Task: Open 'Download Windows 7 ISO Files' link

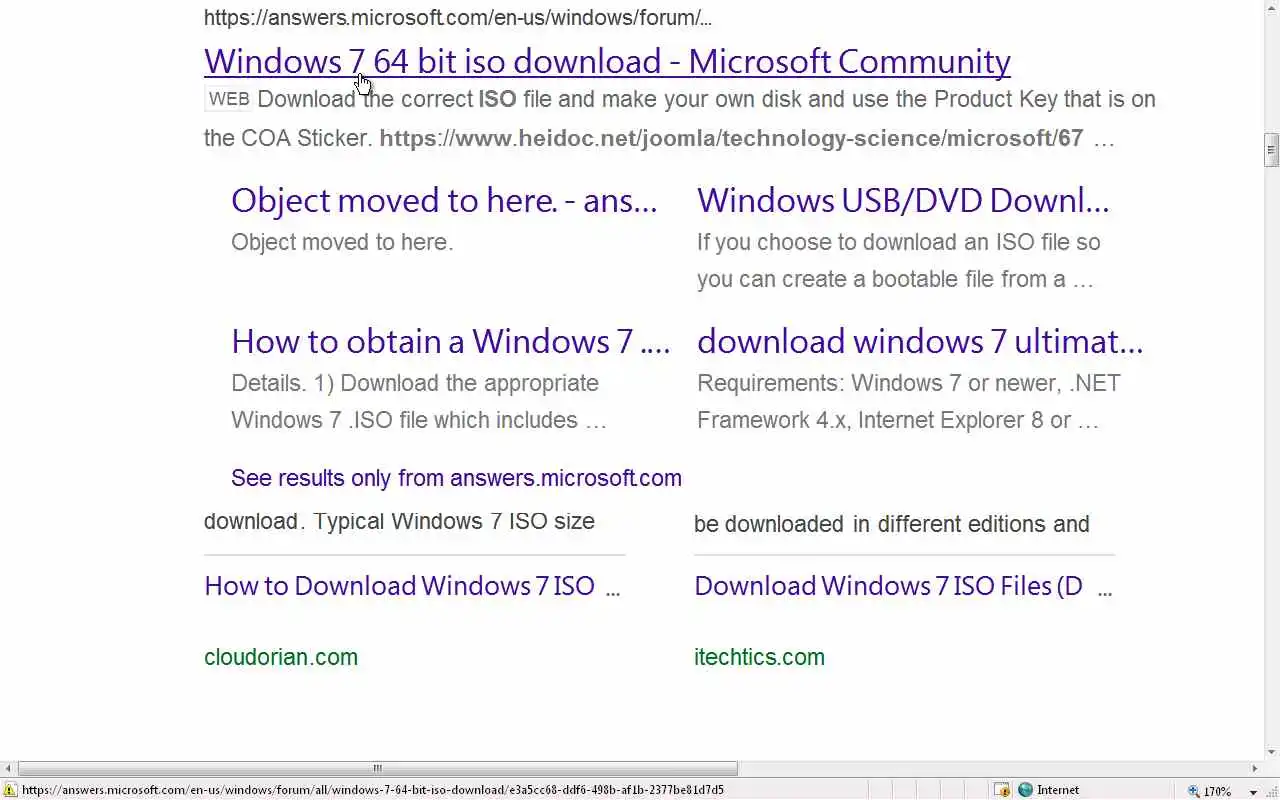Action: pyautogui.click(x=903, y=585)
